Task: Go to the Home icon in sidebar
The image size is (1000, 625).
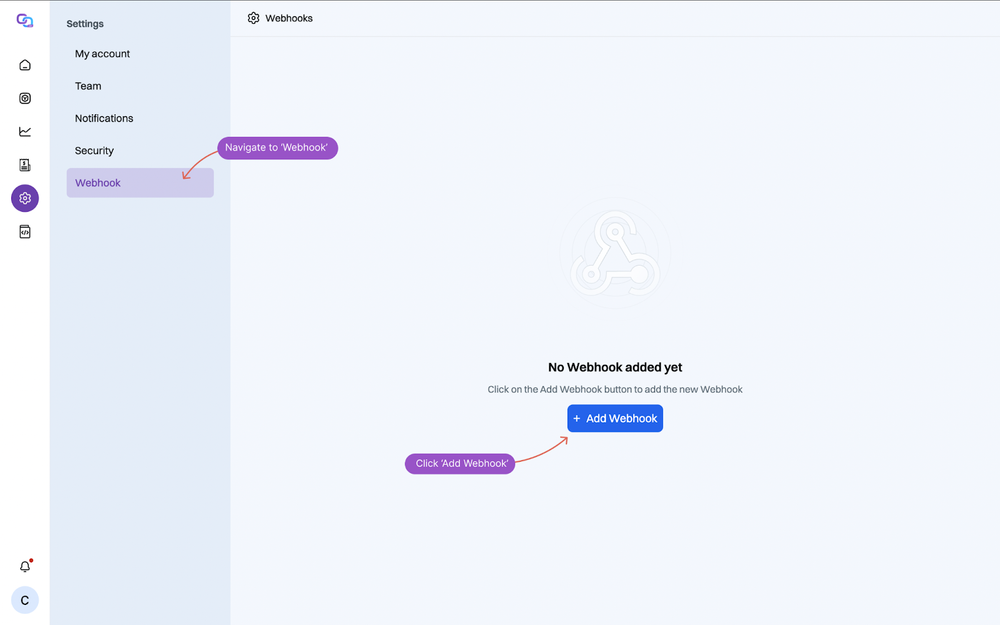Action: point(25,65)
